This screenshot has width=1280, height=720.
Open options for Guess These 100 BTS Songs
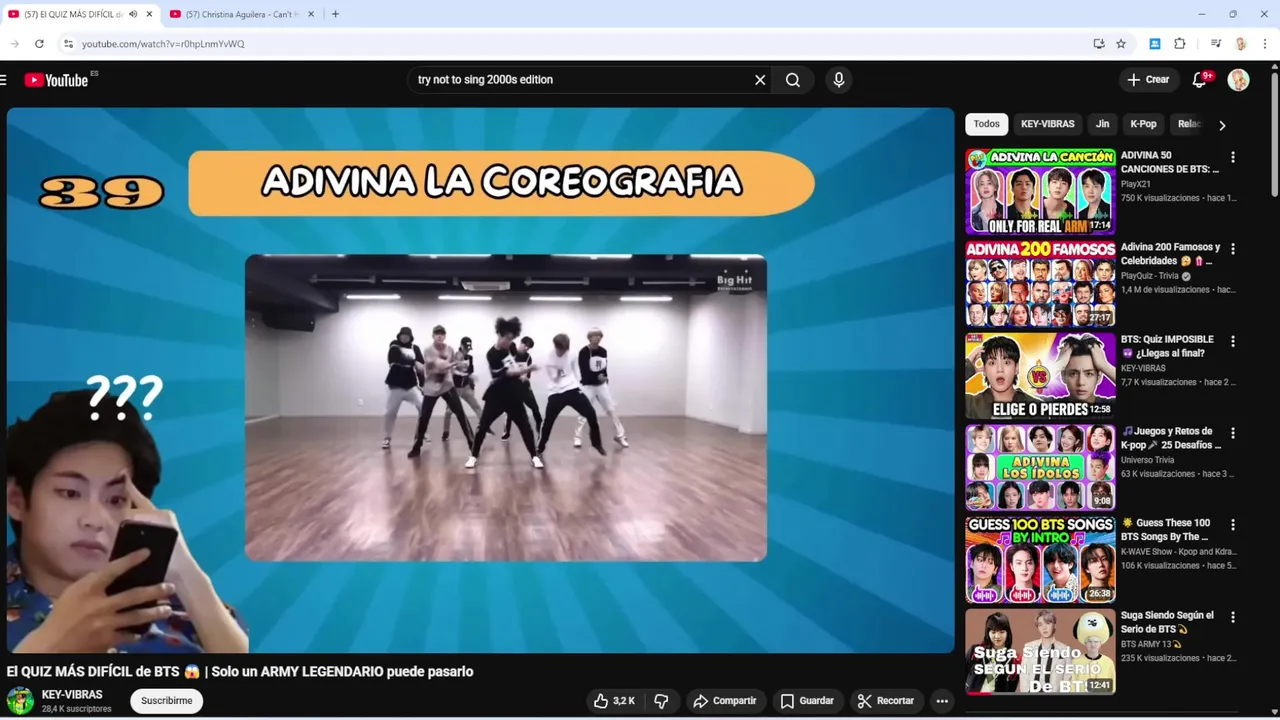pyautogui.click(x=1233, y=524)
